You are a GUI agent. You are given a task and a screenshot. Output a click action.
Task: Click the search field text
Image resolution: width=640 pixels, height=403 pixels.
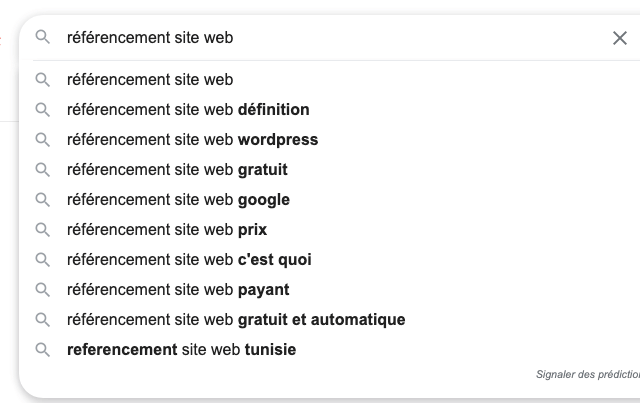[150, 38]
